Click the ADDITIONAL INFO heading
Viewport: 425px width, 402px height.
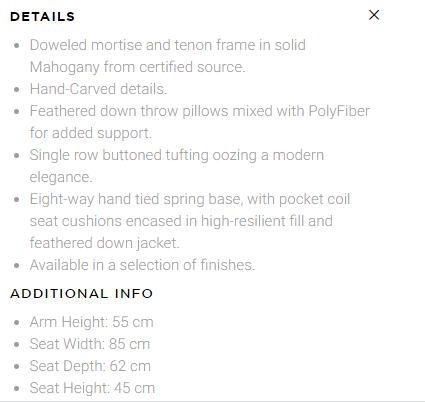pos(81,294)
